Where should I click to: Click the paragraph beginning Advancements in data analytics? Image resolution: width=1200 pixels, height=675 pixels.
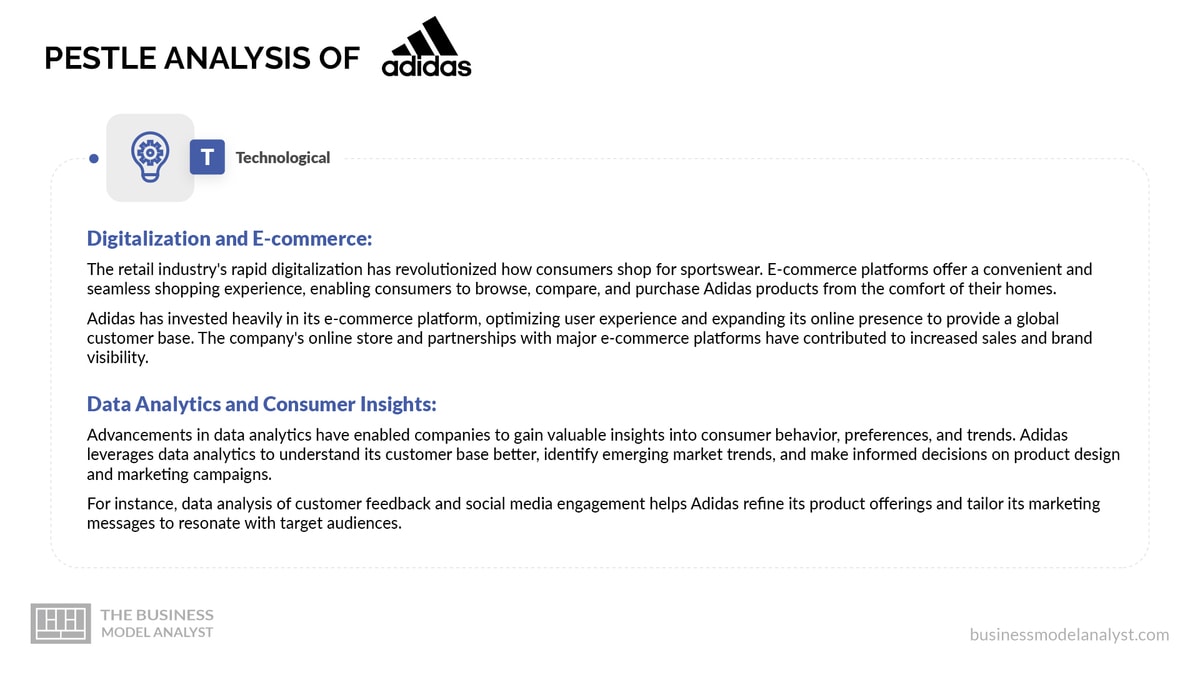603,454
